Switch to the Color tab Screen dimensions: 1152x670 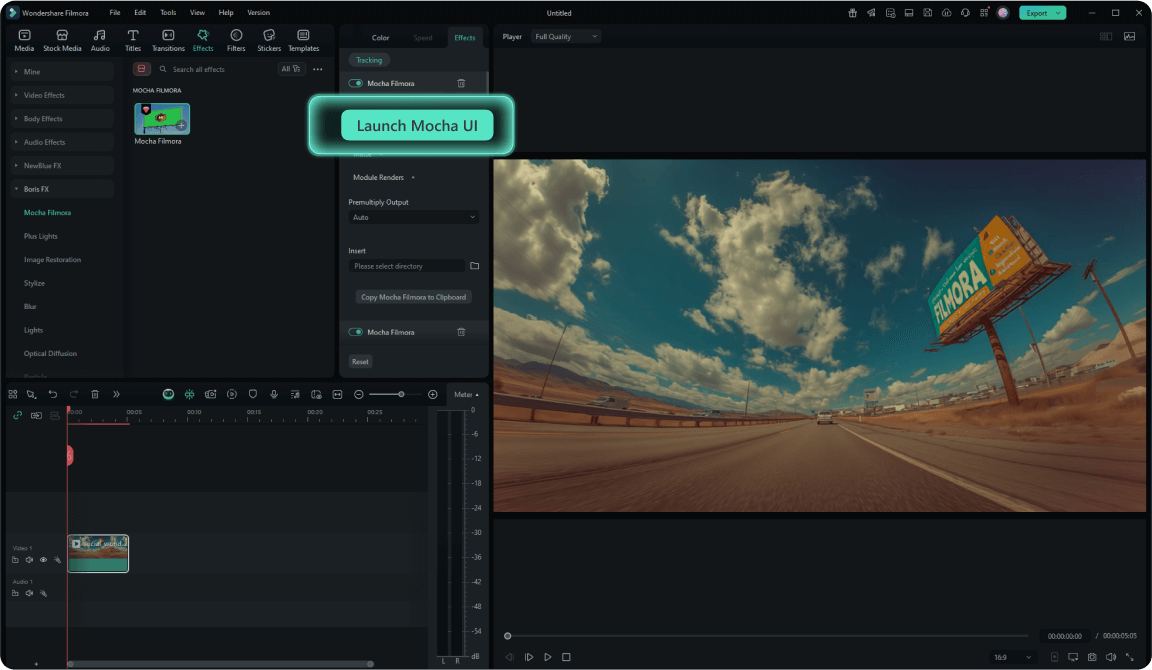(381, 37)
